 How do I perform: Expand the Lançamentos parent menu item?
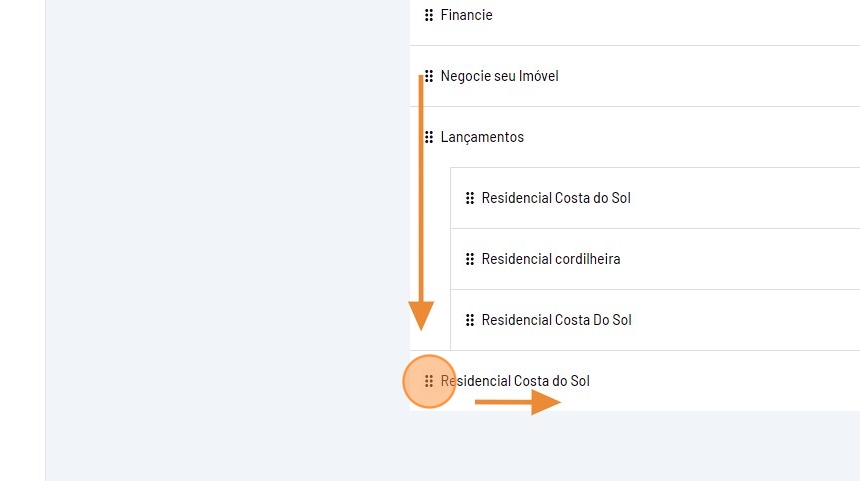pyautogui.click(x=482, y=137)
